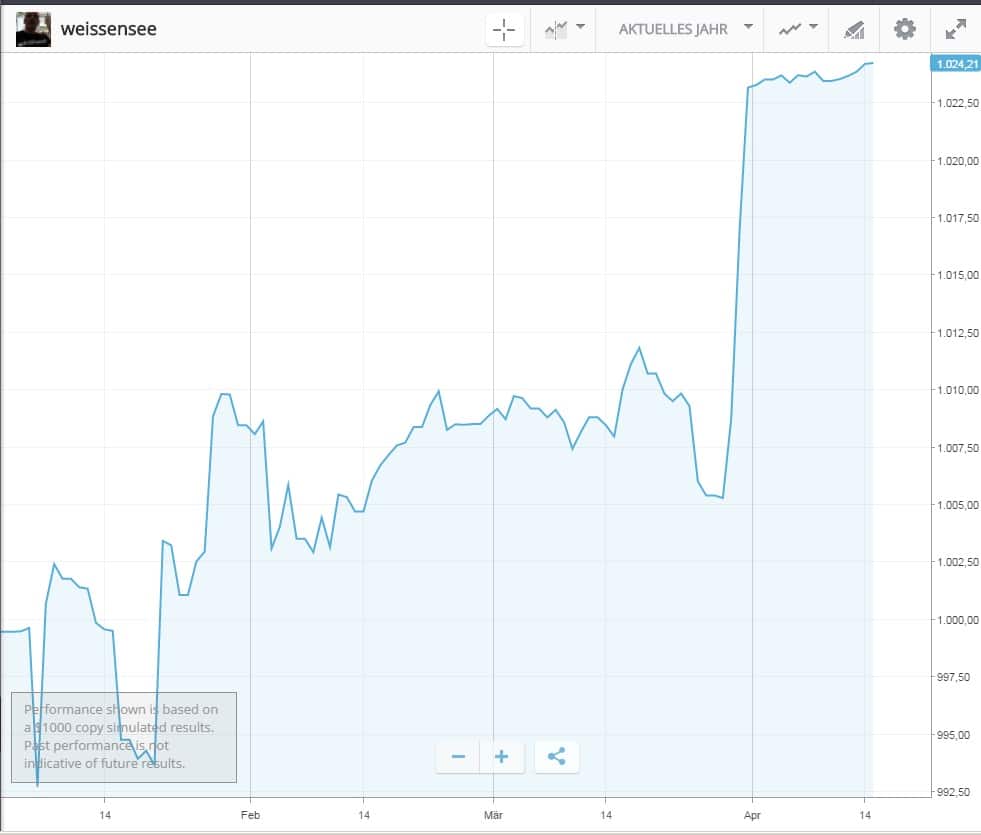The width and height of the screenshot is (981, 835).
Task: Select the Mär marker on time axis
Action: 494,815
